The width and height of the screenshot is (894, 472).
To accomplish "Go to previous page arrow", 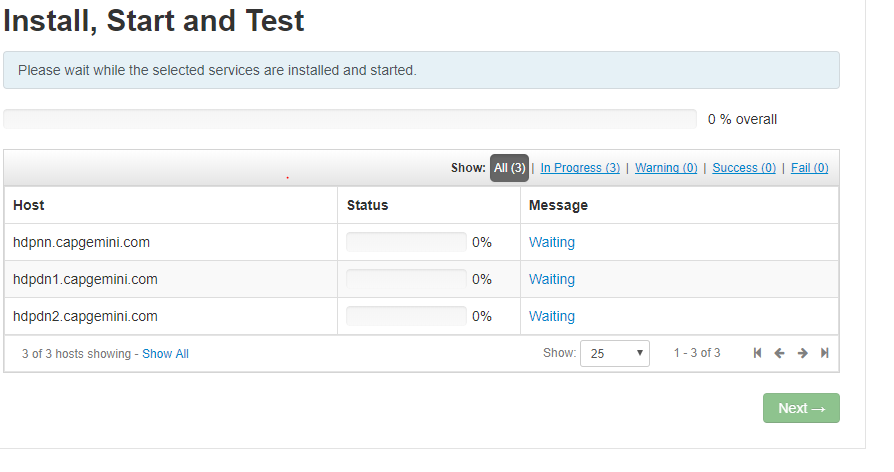I will pyautogui.click(x=780, y=353).
